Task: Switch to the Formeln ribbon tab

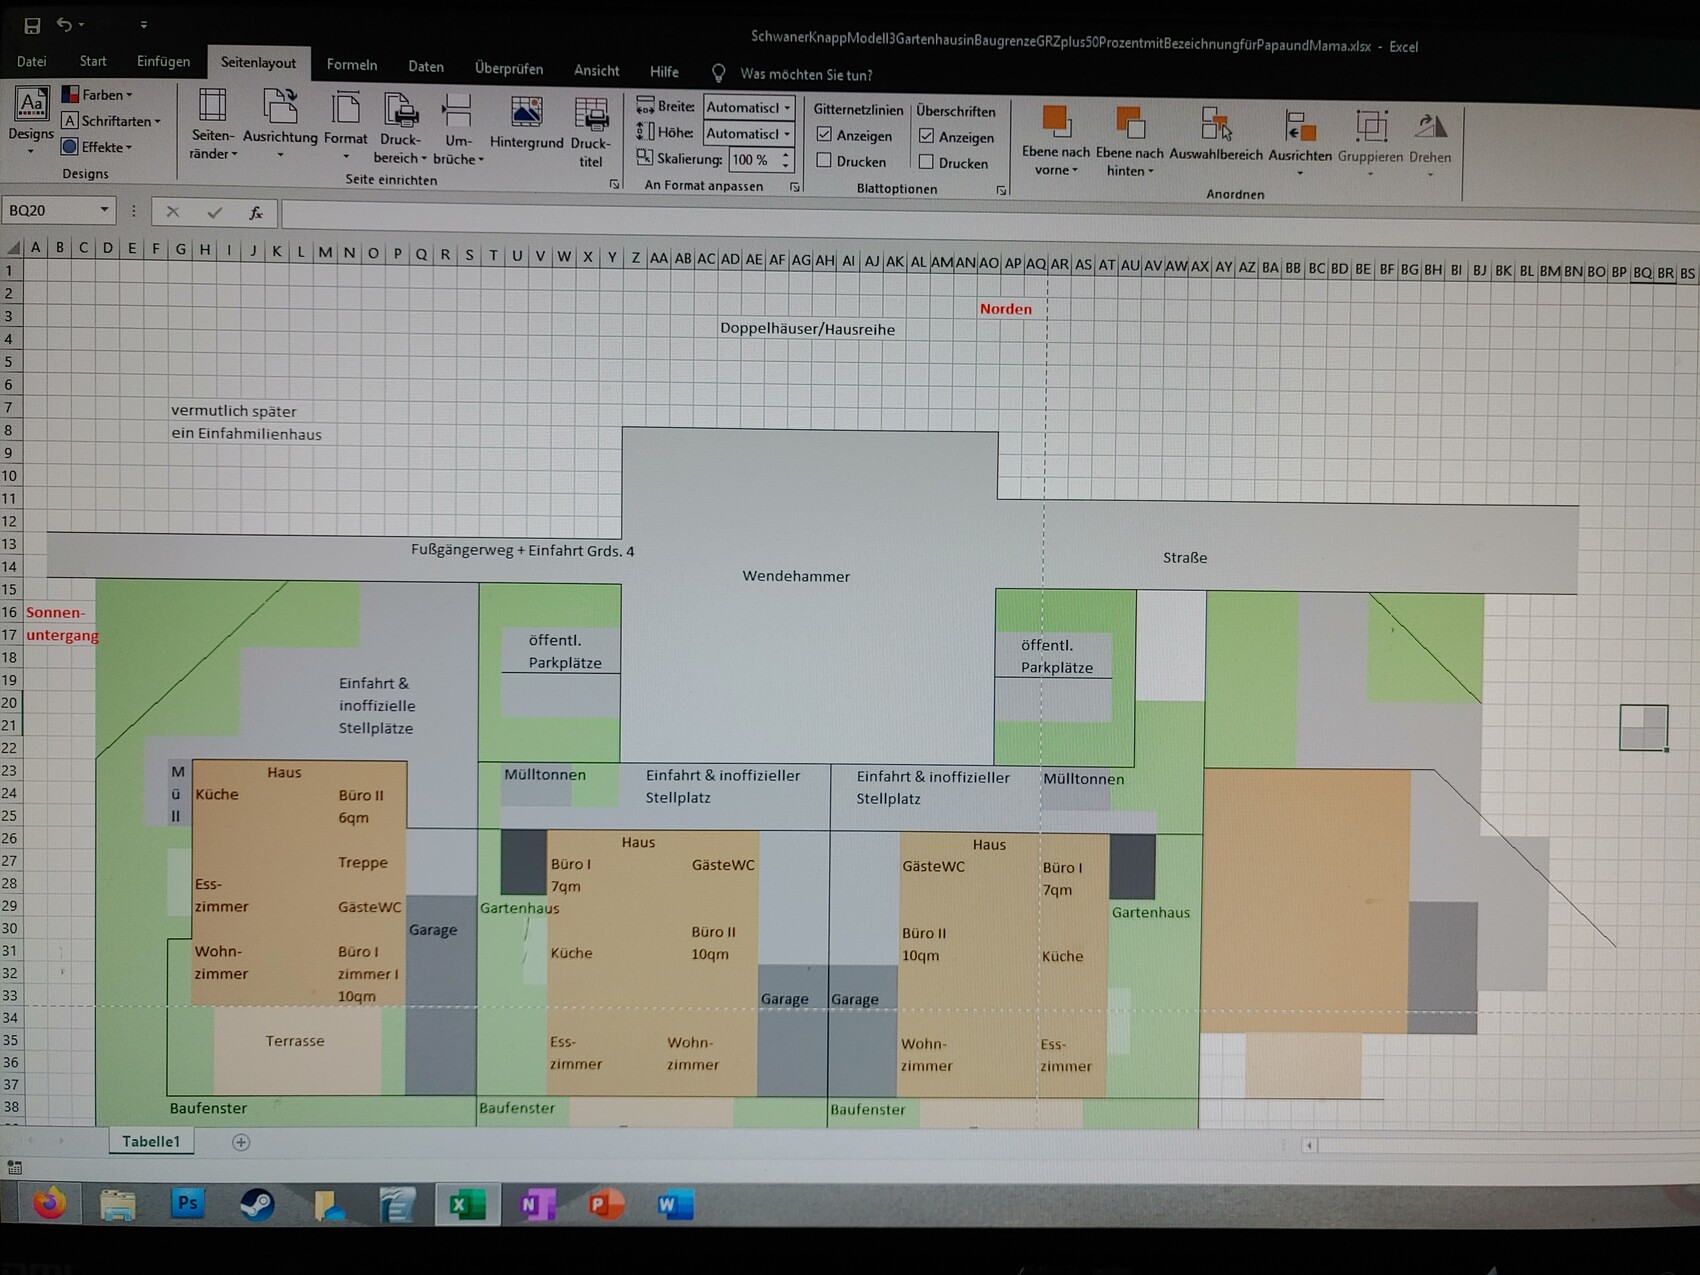Action: [351, 65]
